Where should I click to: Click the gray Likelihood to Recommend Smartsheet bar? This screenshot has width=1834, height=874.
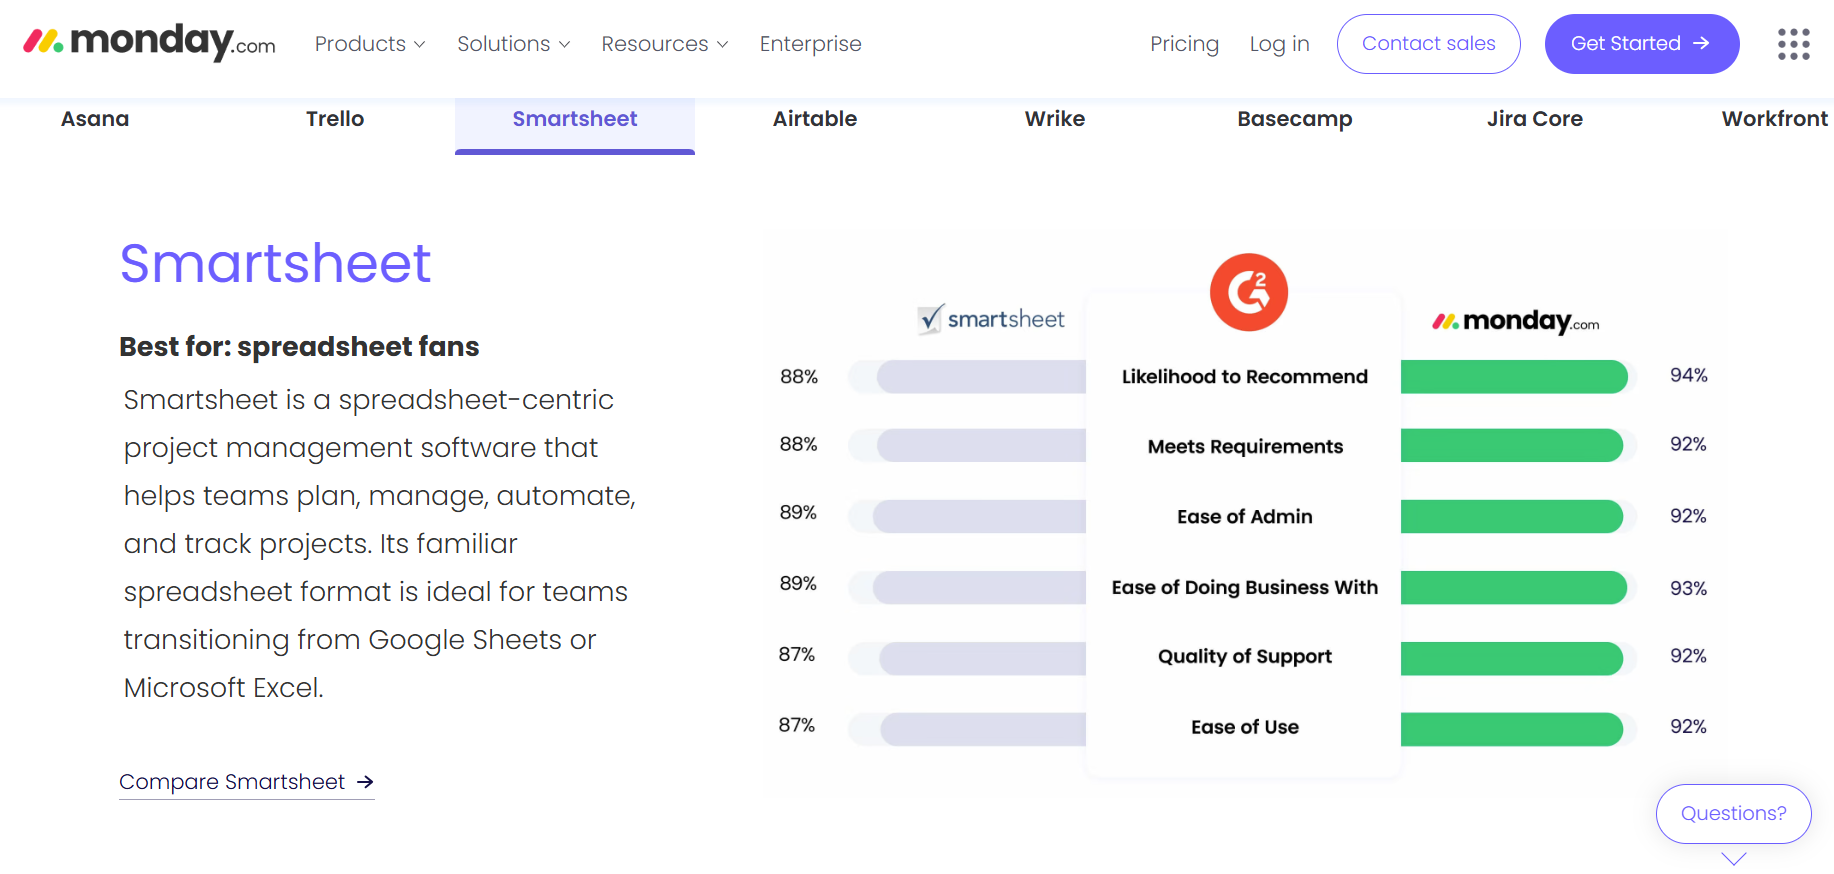tap(981, 377)
